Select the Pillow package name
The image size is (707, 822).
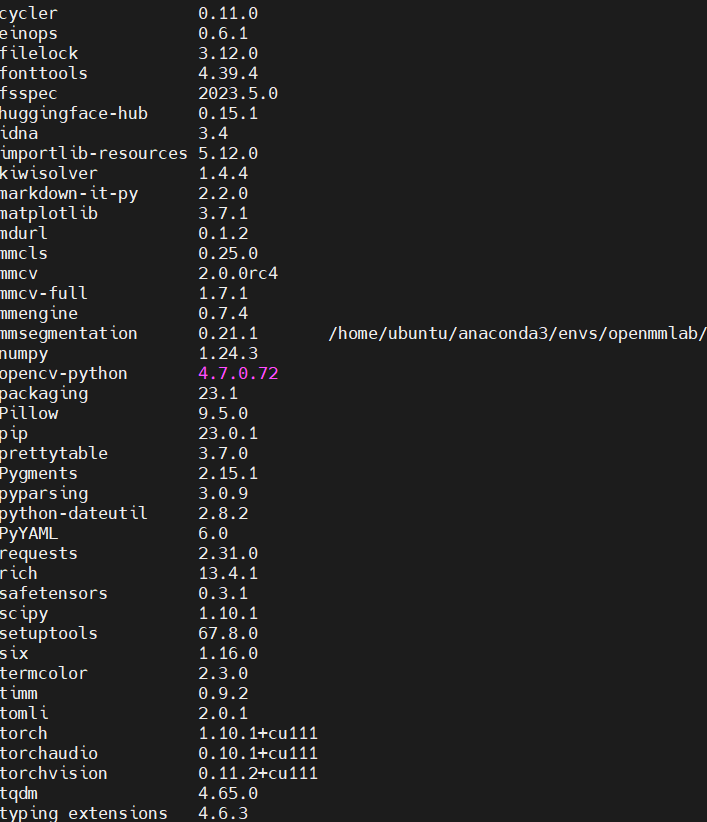(x=29, y=414)
